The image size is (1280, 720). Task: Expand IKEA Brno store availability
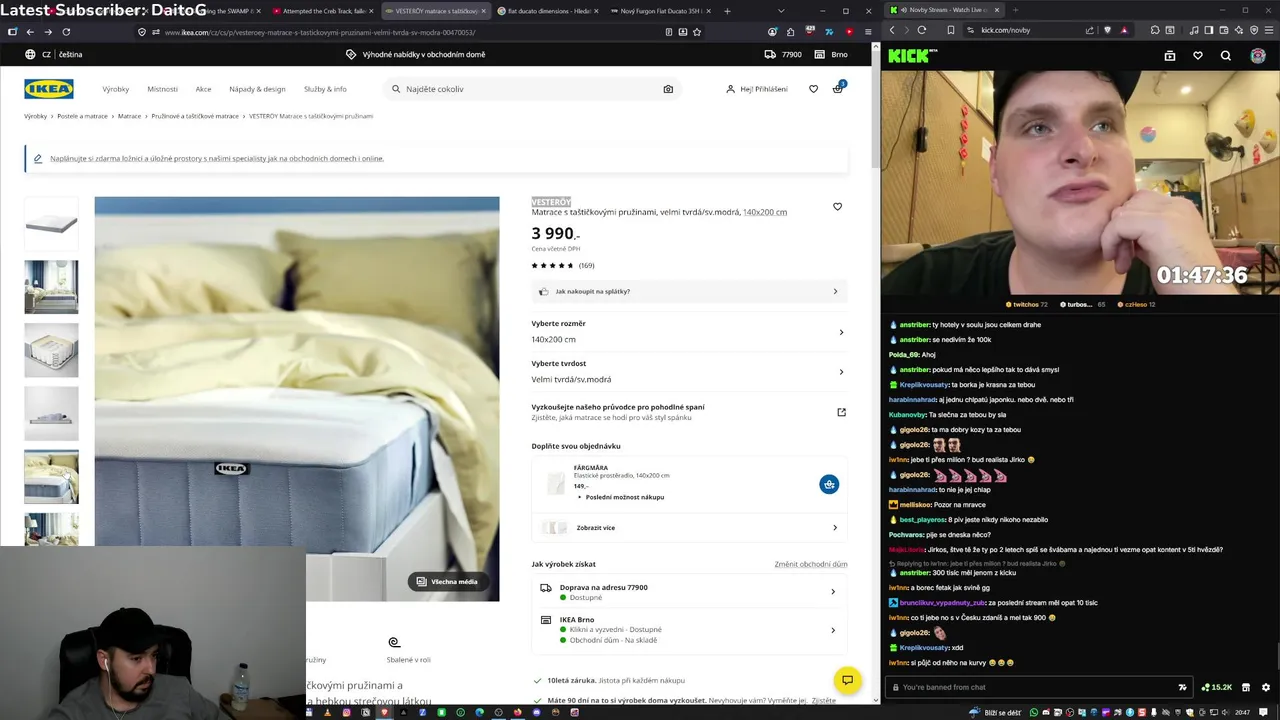point(689,630)
